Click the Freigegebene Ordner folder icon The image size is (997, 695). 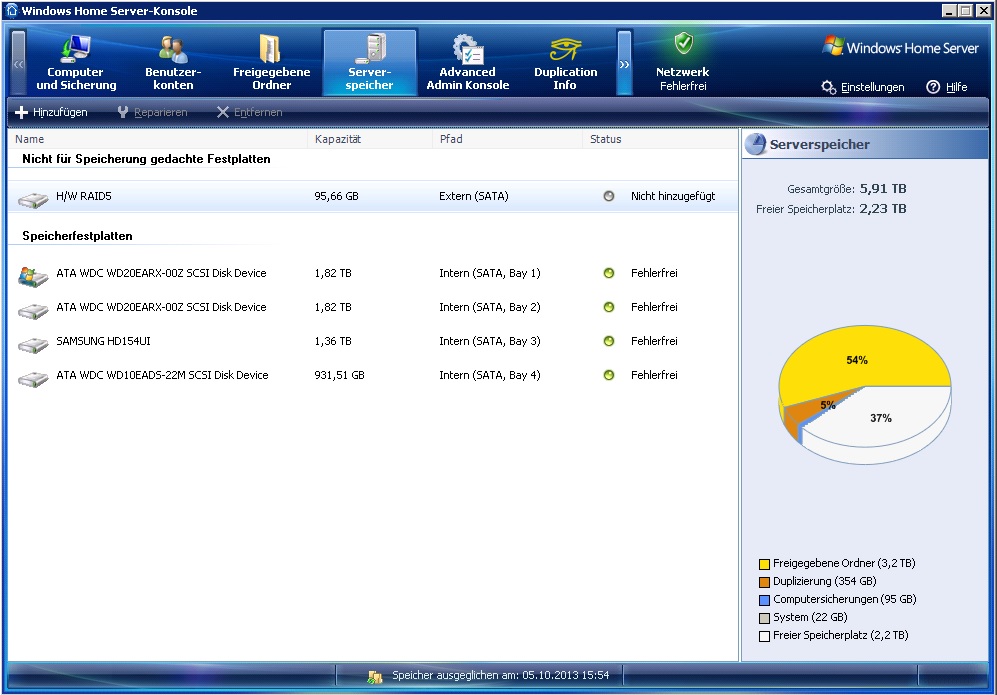tap(271, 49)
